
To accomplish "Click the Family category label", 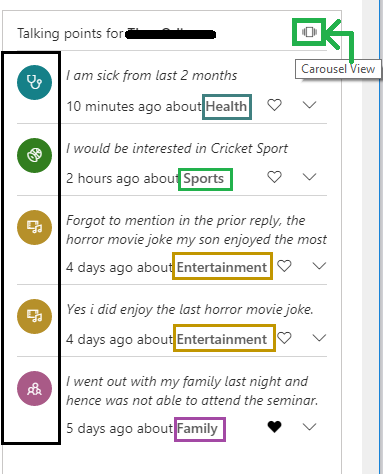I will 197,428.
